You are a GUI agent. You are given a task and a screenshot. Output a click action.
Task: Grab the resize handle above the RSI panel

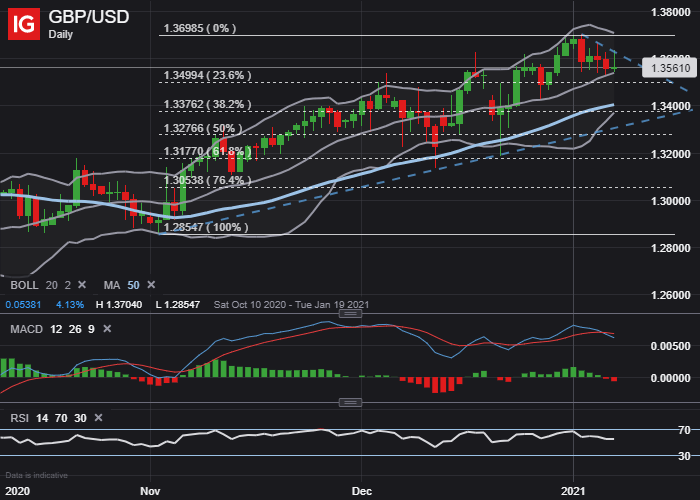[350, 402]
